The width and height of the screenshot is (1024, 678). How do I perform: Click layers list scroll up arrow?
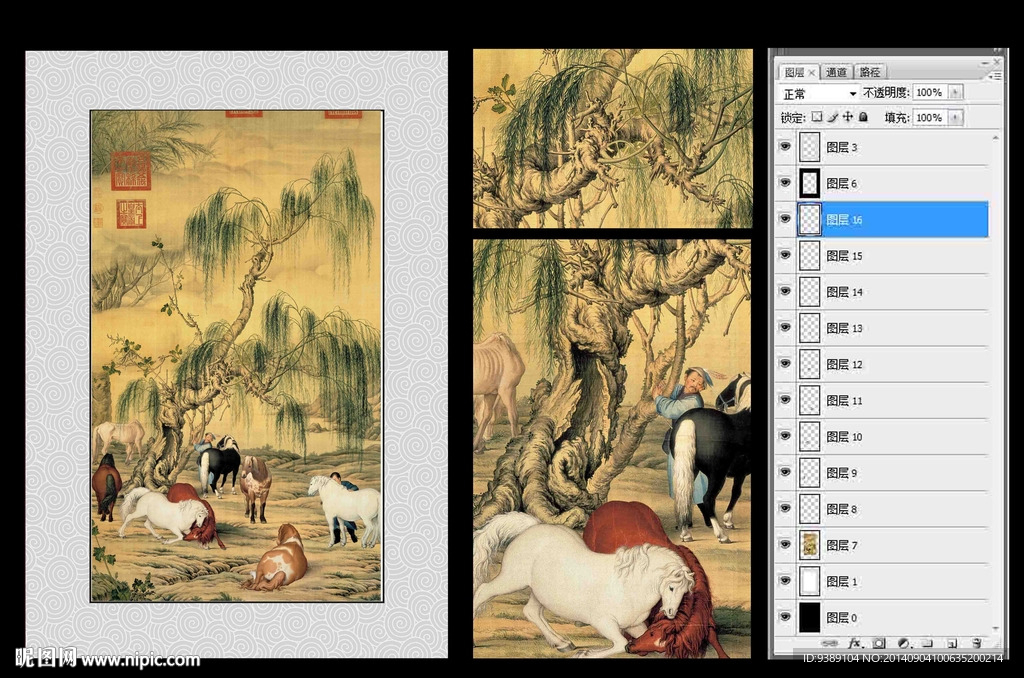995,137
